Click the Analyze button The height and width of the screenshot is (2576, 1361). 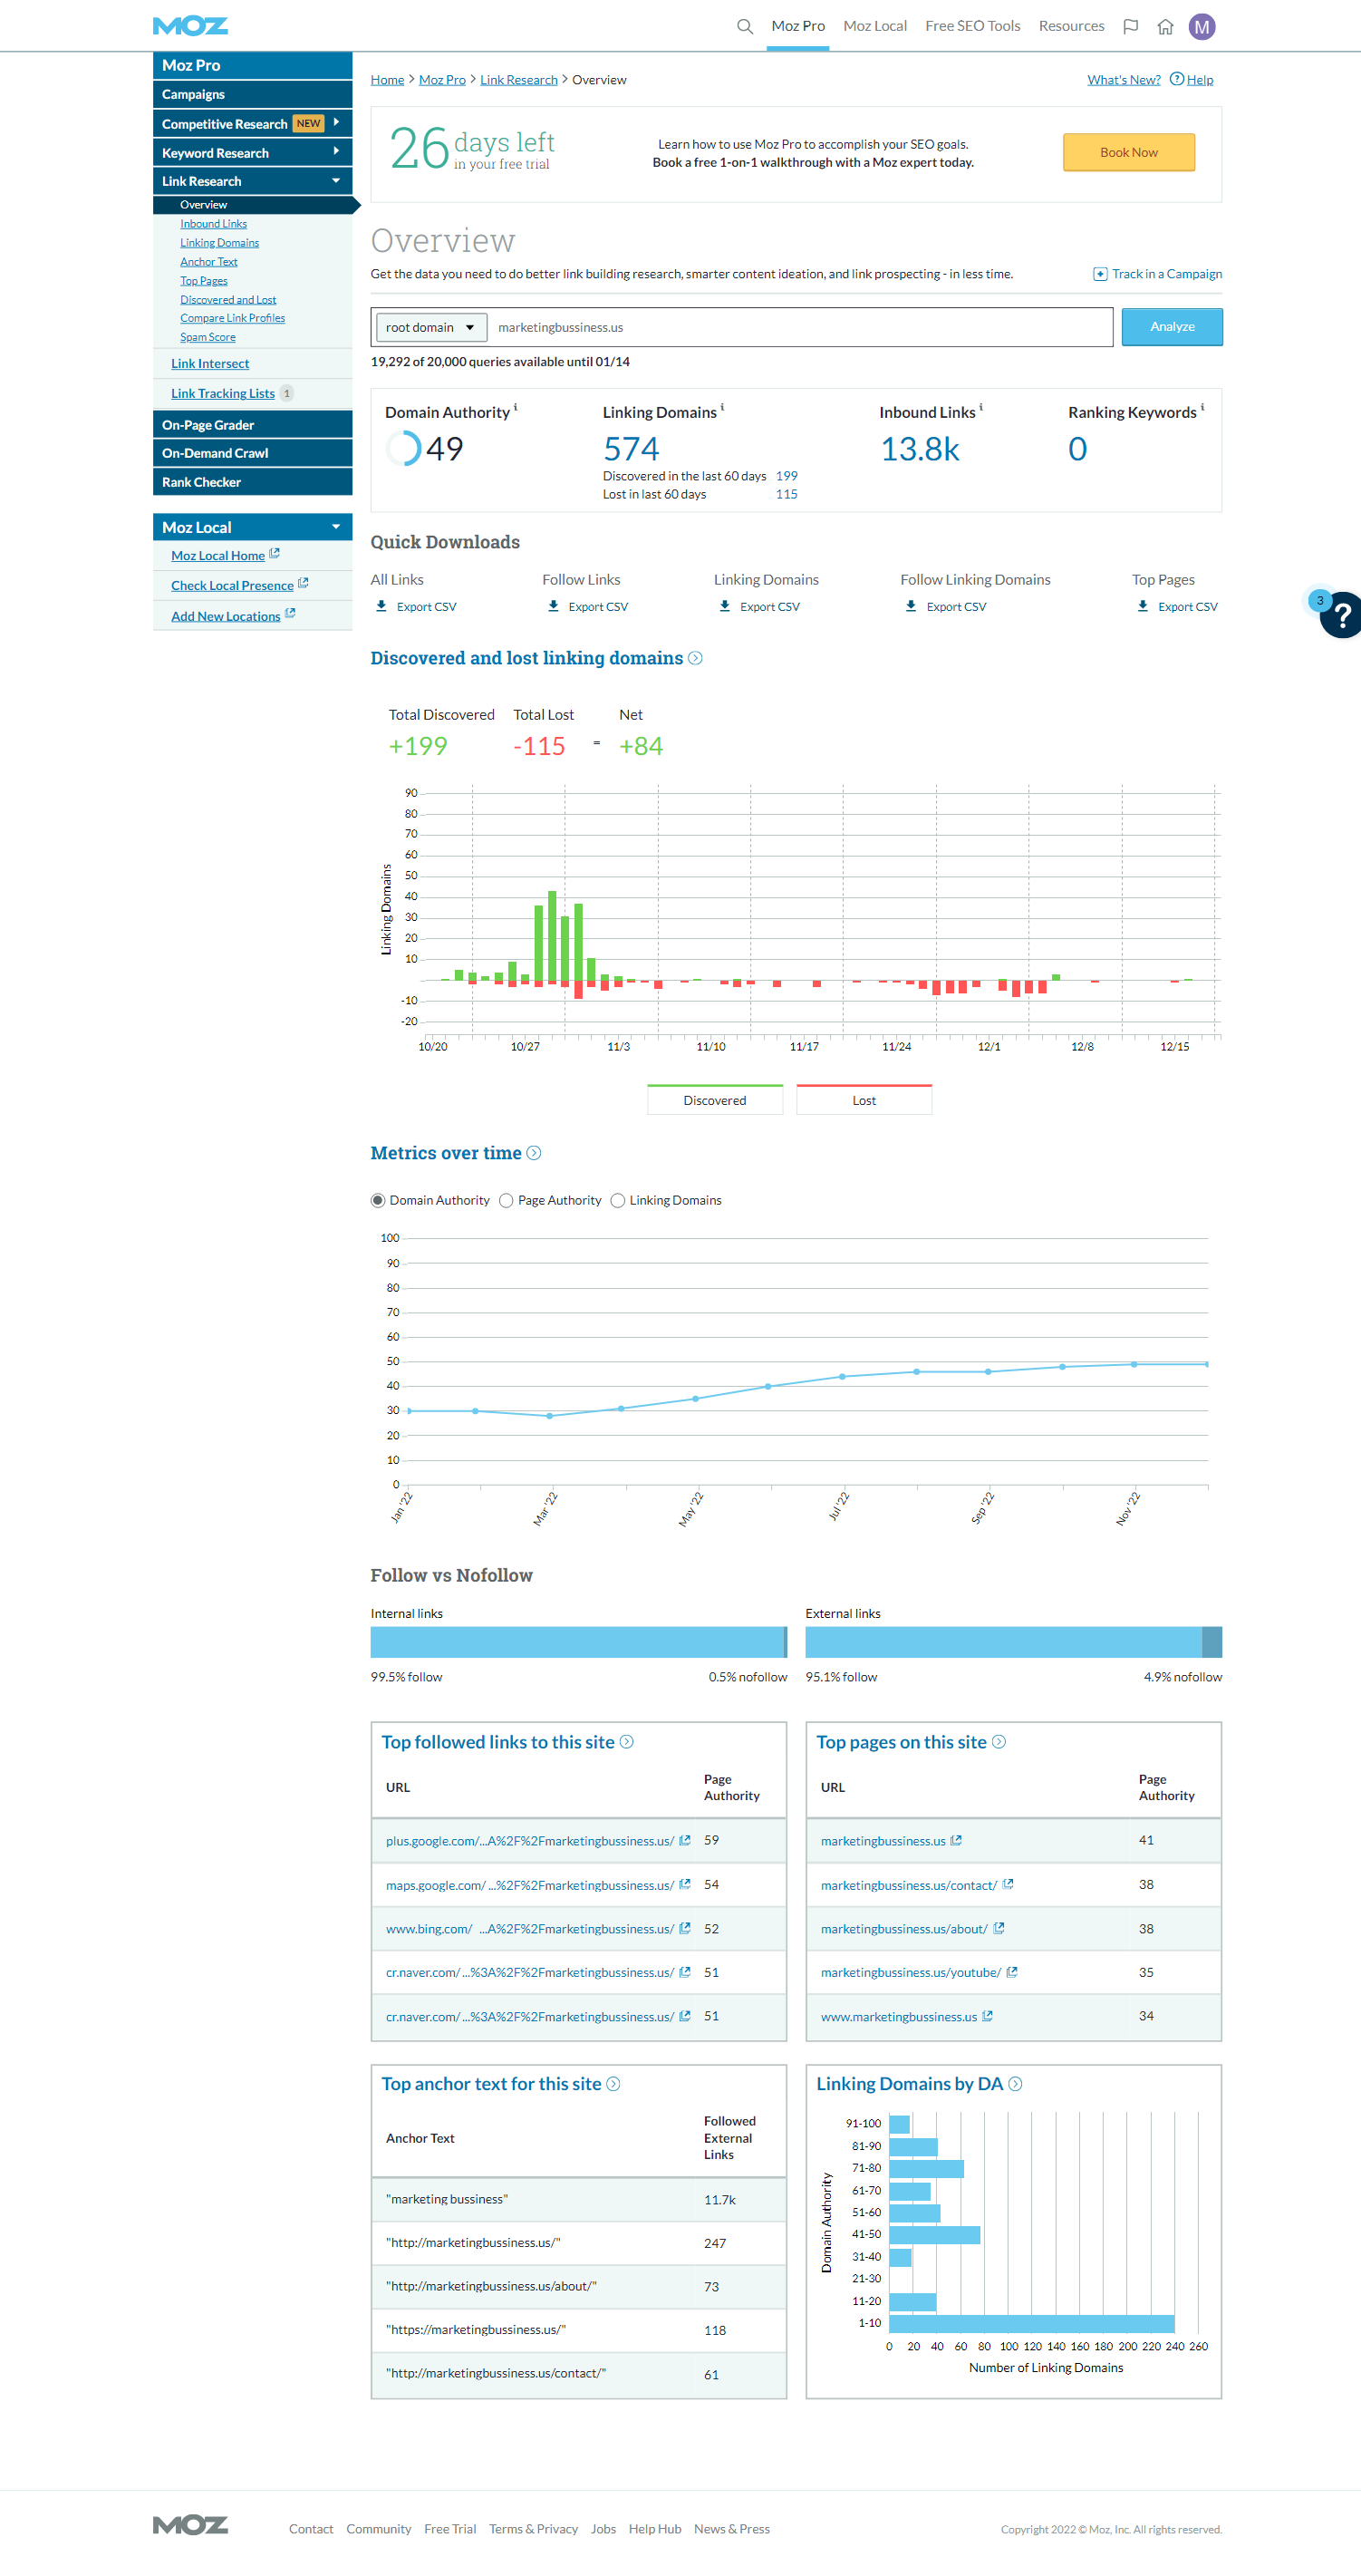(x=1172, y=327)
